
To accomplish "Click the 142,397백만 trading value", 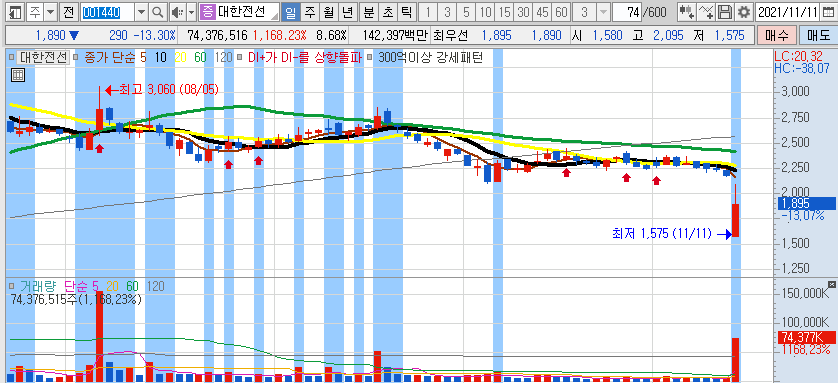I will coord(395,36).
